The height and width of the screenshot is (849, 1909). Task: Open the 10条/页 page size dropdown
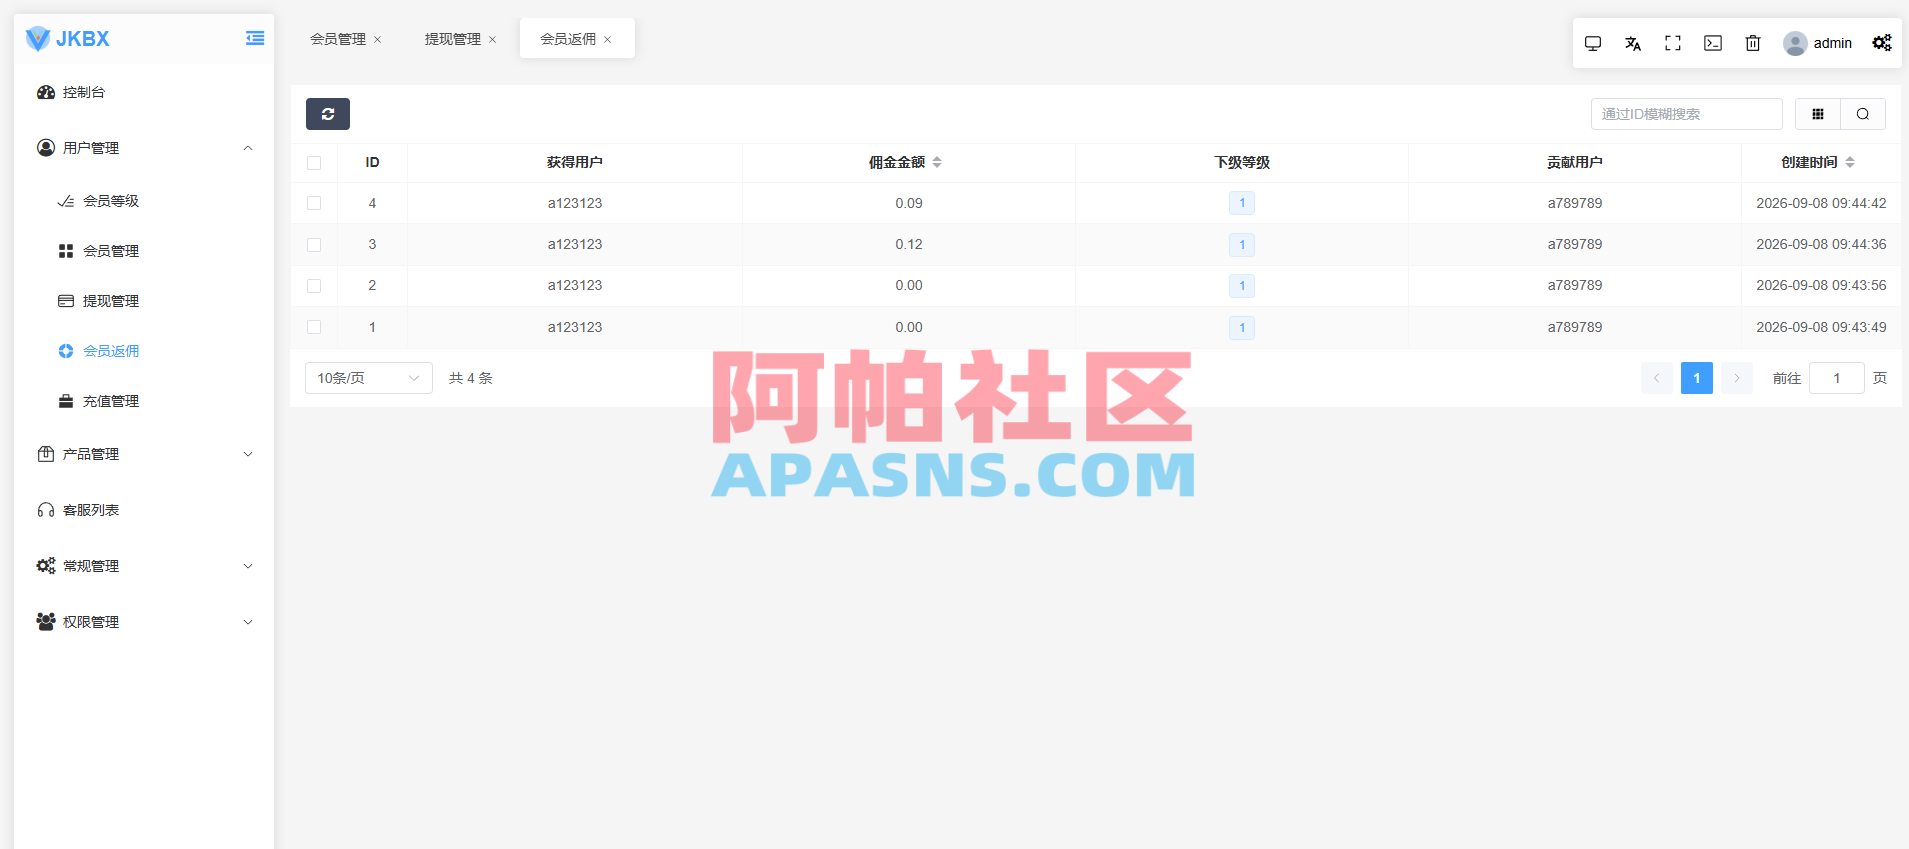coord(369,378)
